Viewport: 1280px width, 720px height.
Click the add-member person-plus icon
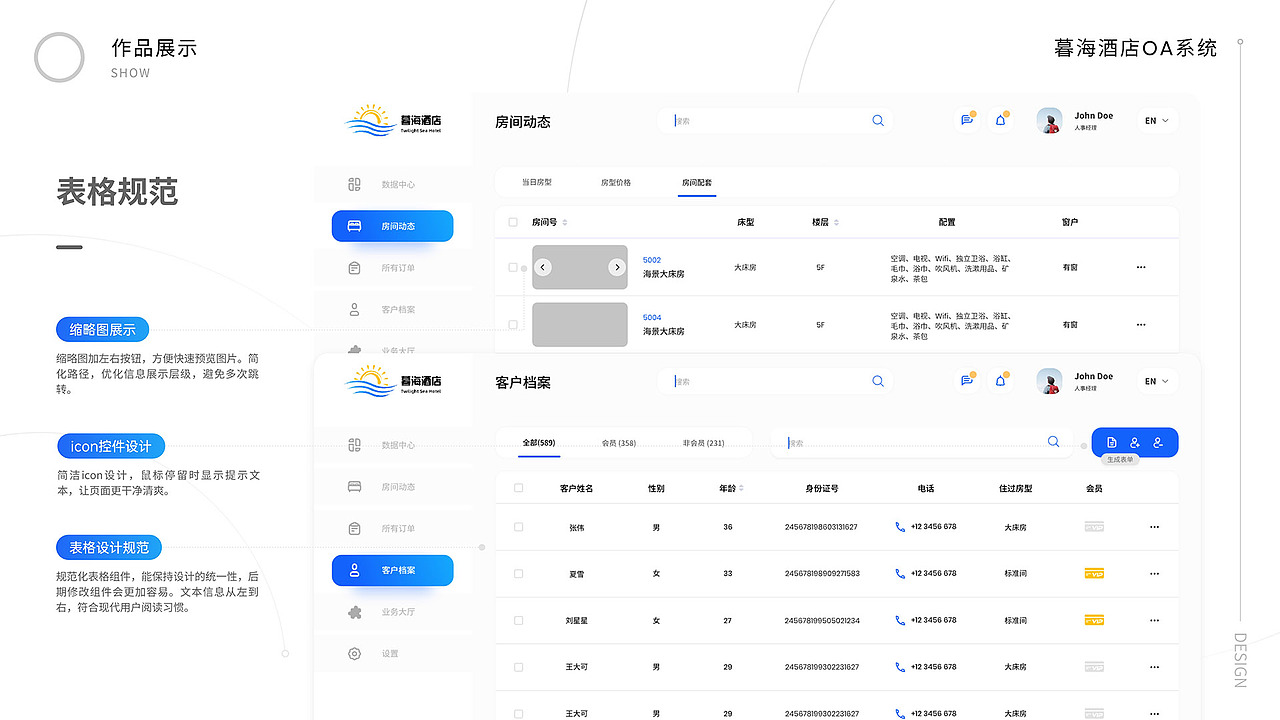(x=1134, y=442)
